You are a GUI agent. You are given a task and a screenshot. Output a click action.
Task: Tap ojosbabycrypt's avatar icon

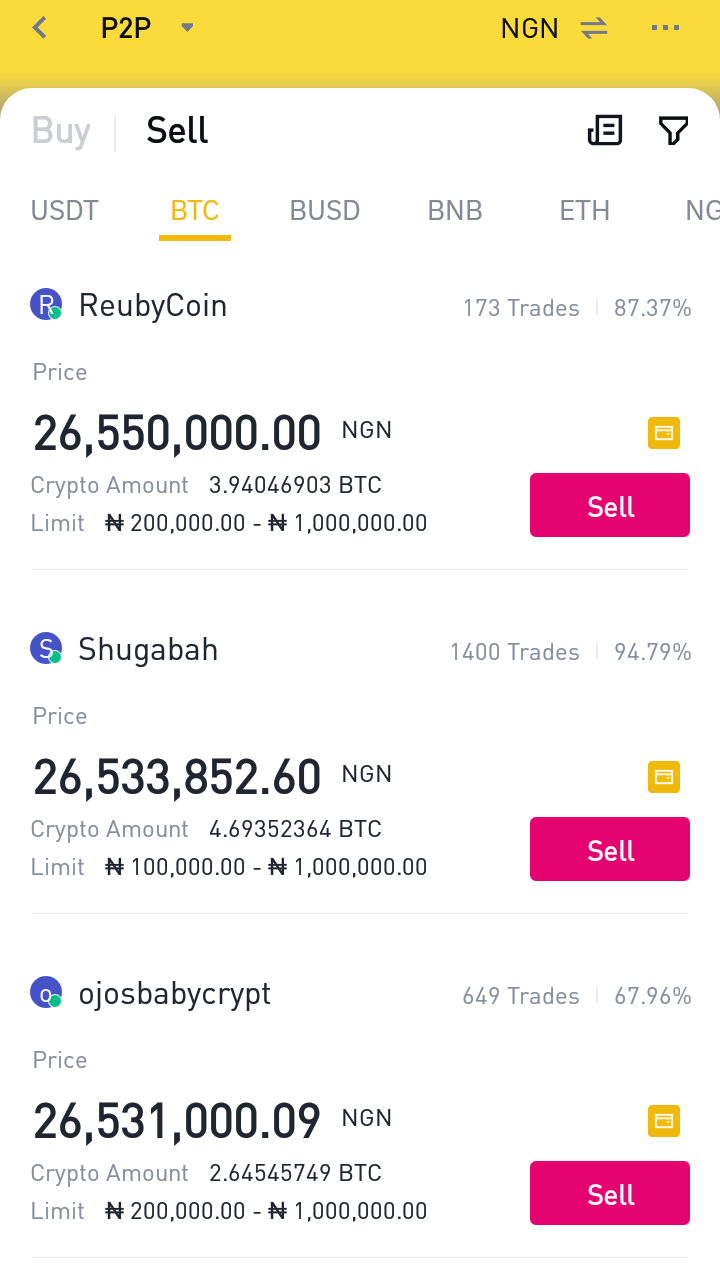tap(46, 993)
